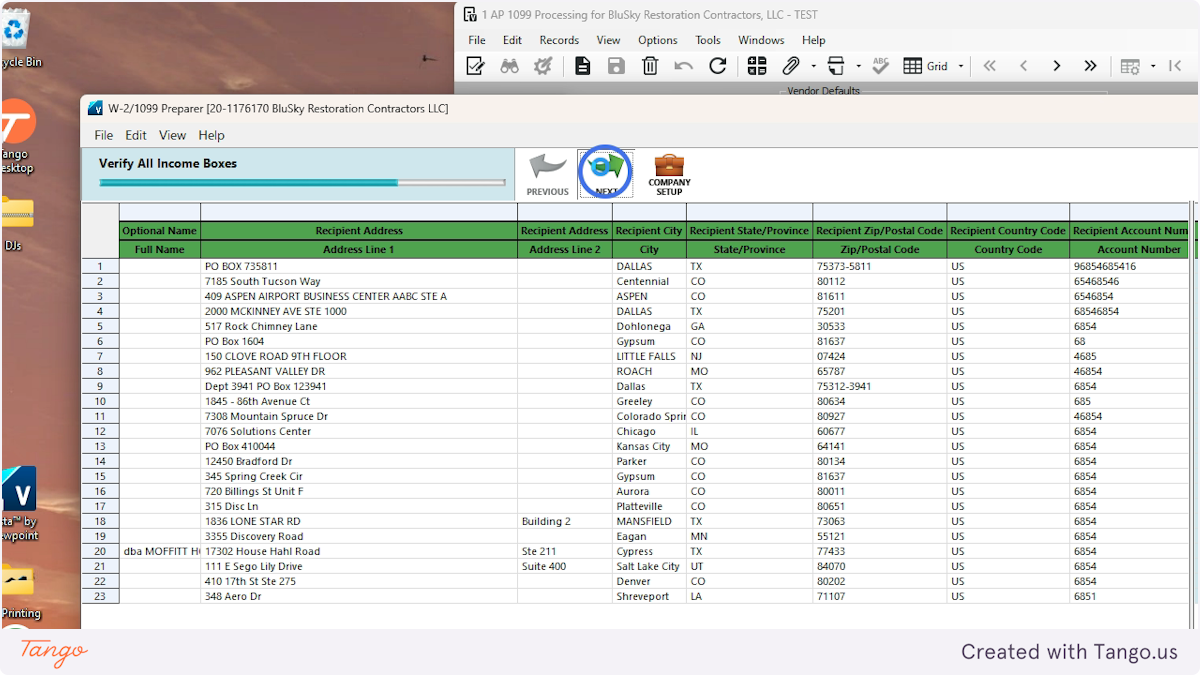Screen dimensions: 1200x675
Task: Select city cell 'Salt Lake City'
Action: pyautogui.click(x=650, y=567)
